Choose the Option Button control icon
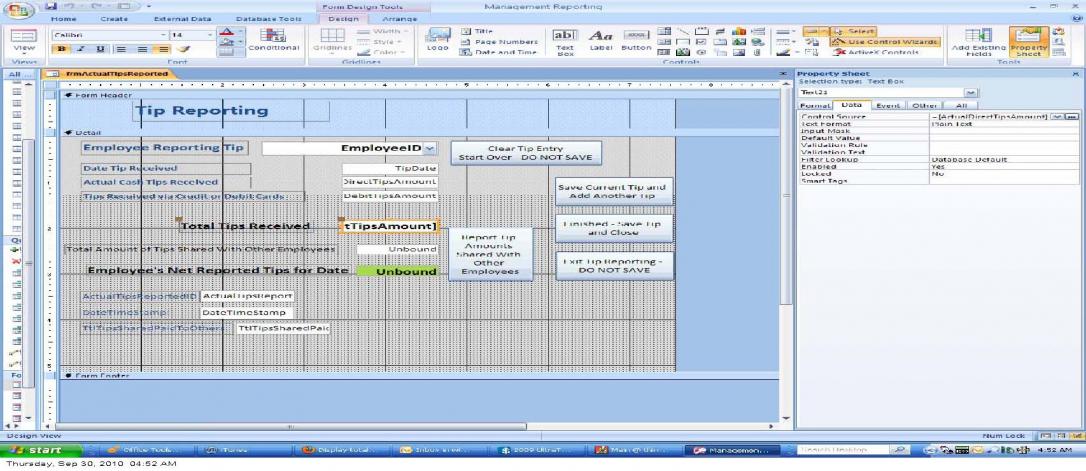 pyautogui.click(x=702, y=52)
